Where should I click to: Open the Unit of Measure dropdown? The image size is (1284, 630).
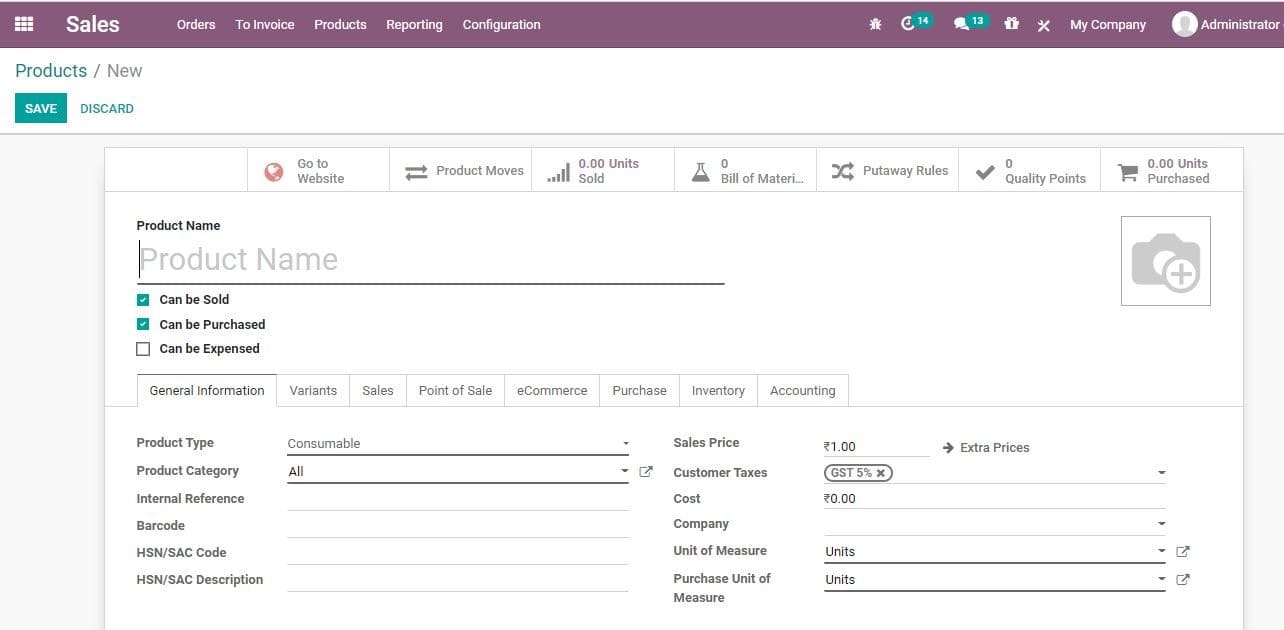click(x=1161, y=551)
